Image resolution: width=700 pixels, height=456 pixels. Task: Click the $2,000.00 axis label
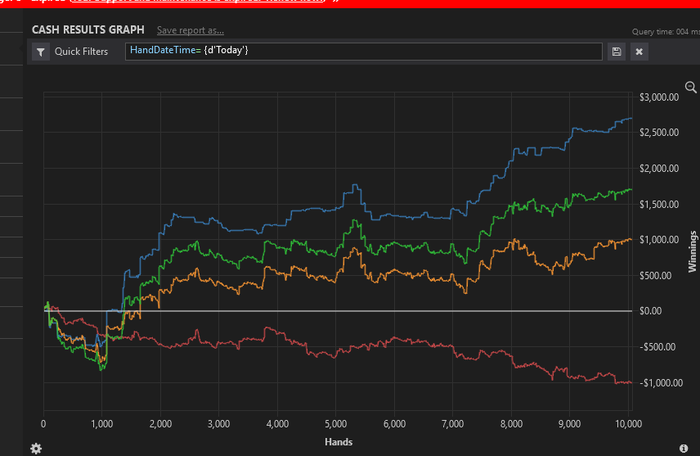659,168
